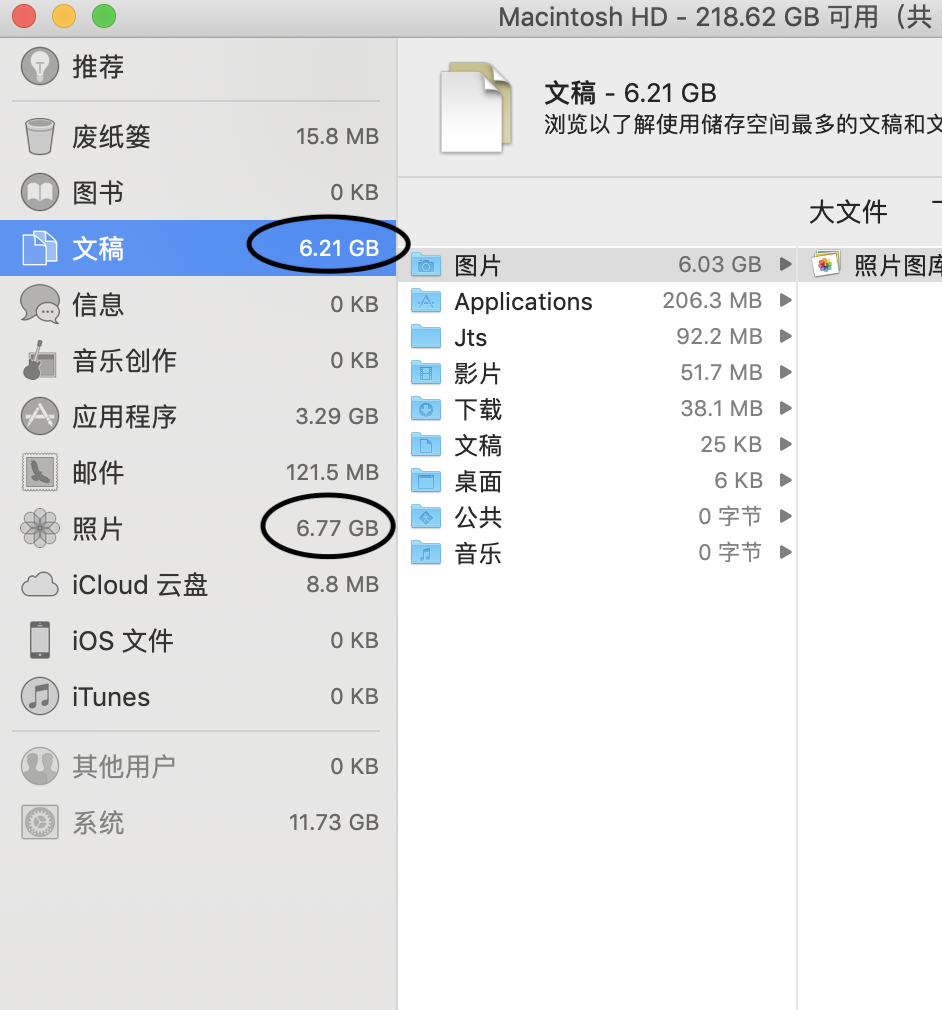Image resolution: width=942 pixels, height=1010 pixels.
Task: Select the iOS 文件 sidebar item
Action: (122, 641)
